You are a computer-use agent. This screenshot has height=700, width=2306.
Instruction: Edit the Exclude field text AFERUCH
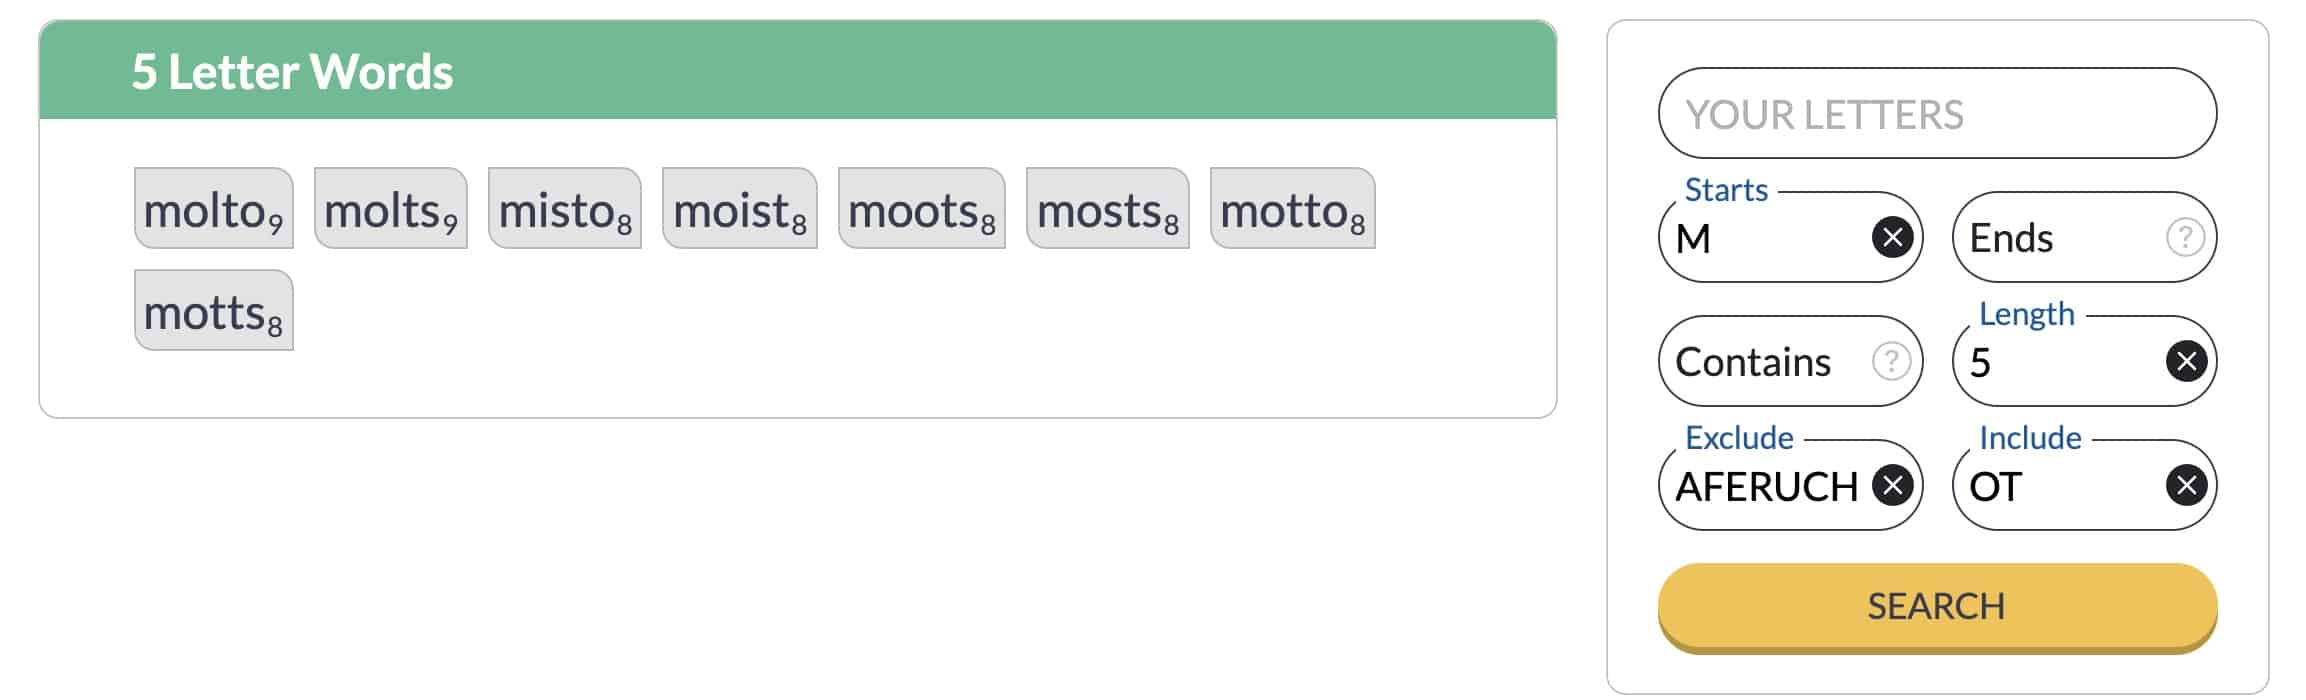(x=1766, y=486)
